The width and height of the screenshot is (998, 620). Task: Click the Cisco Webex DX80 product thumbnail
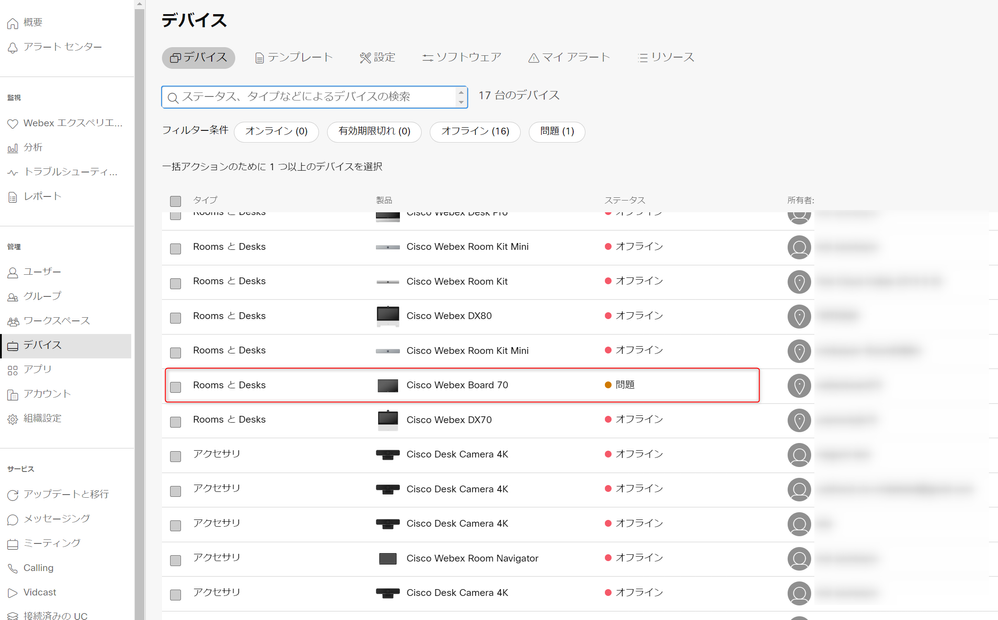point(388,316)
